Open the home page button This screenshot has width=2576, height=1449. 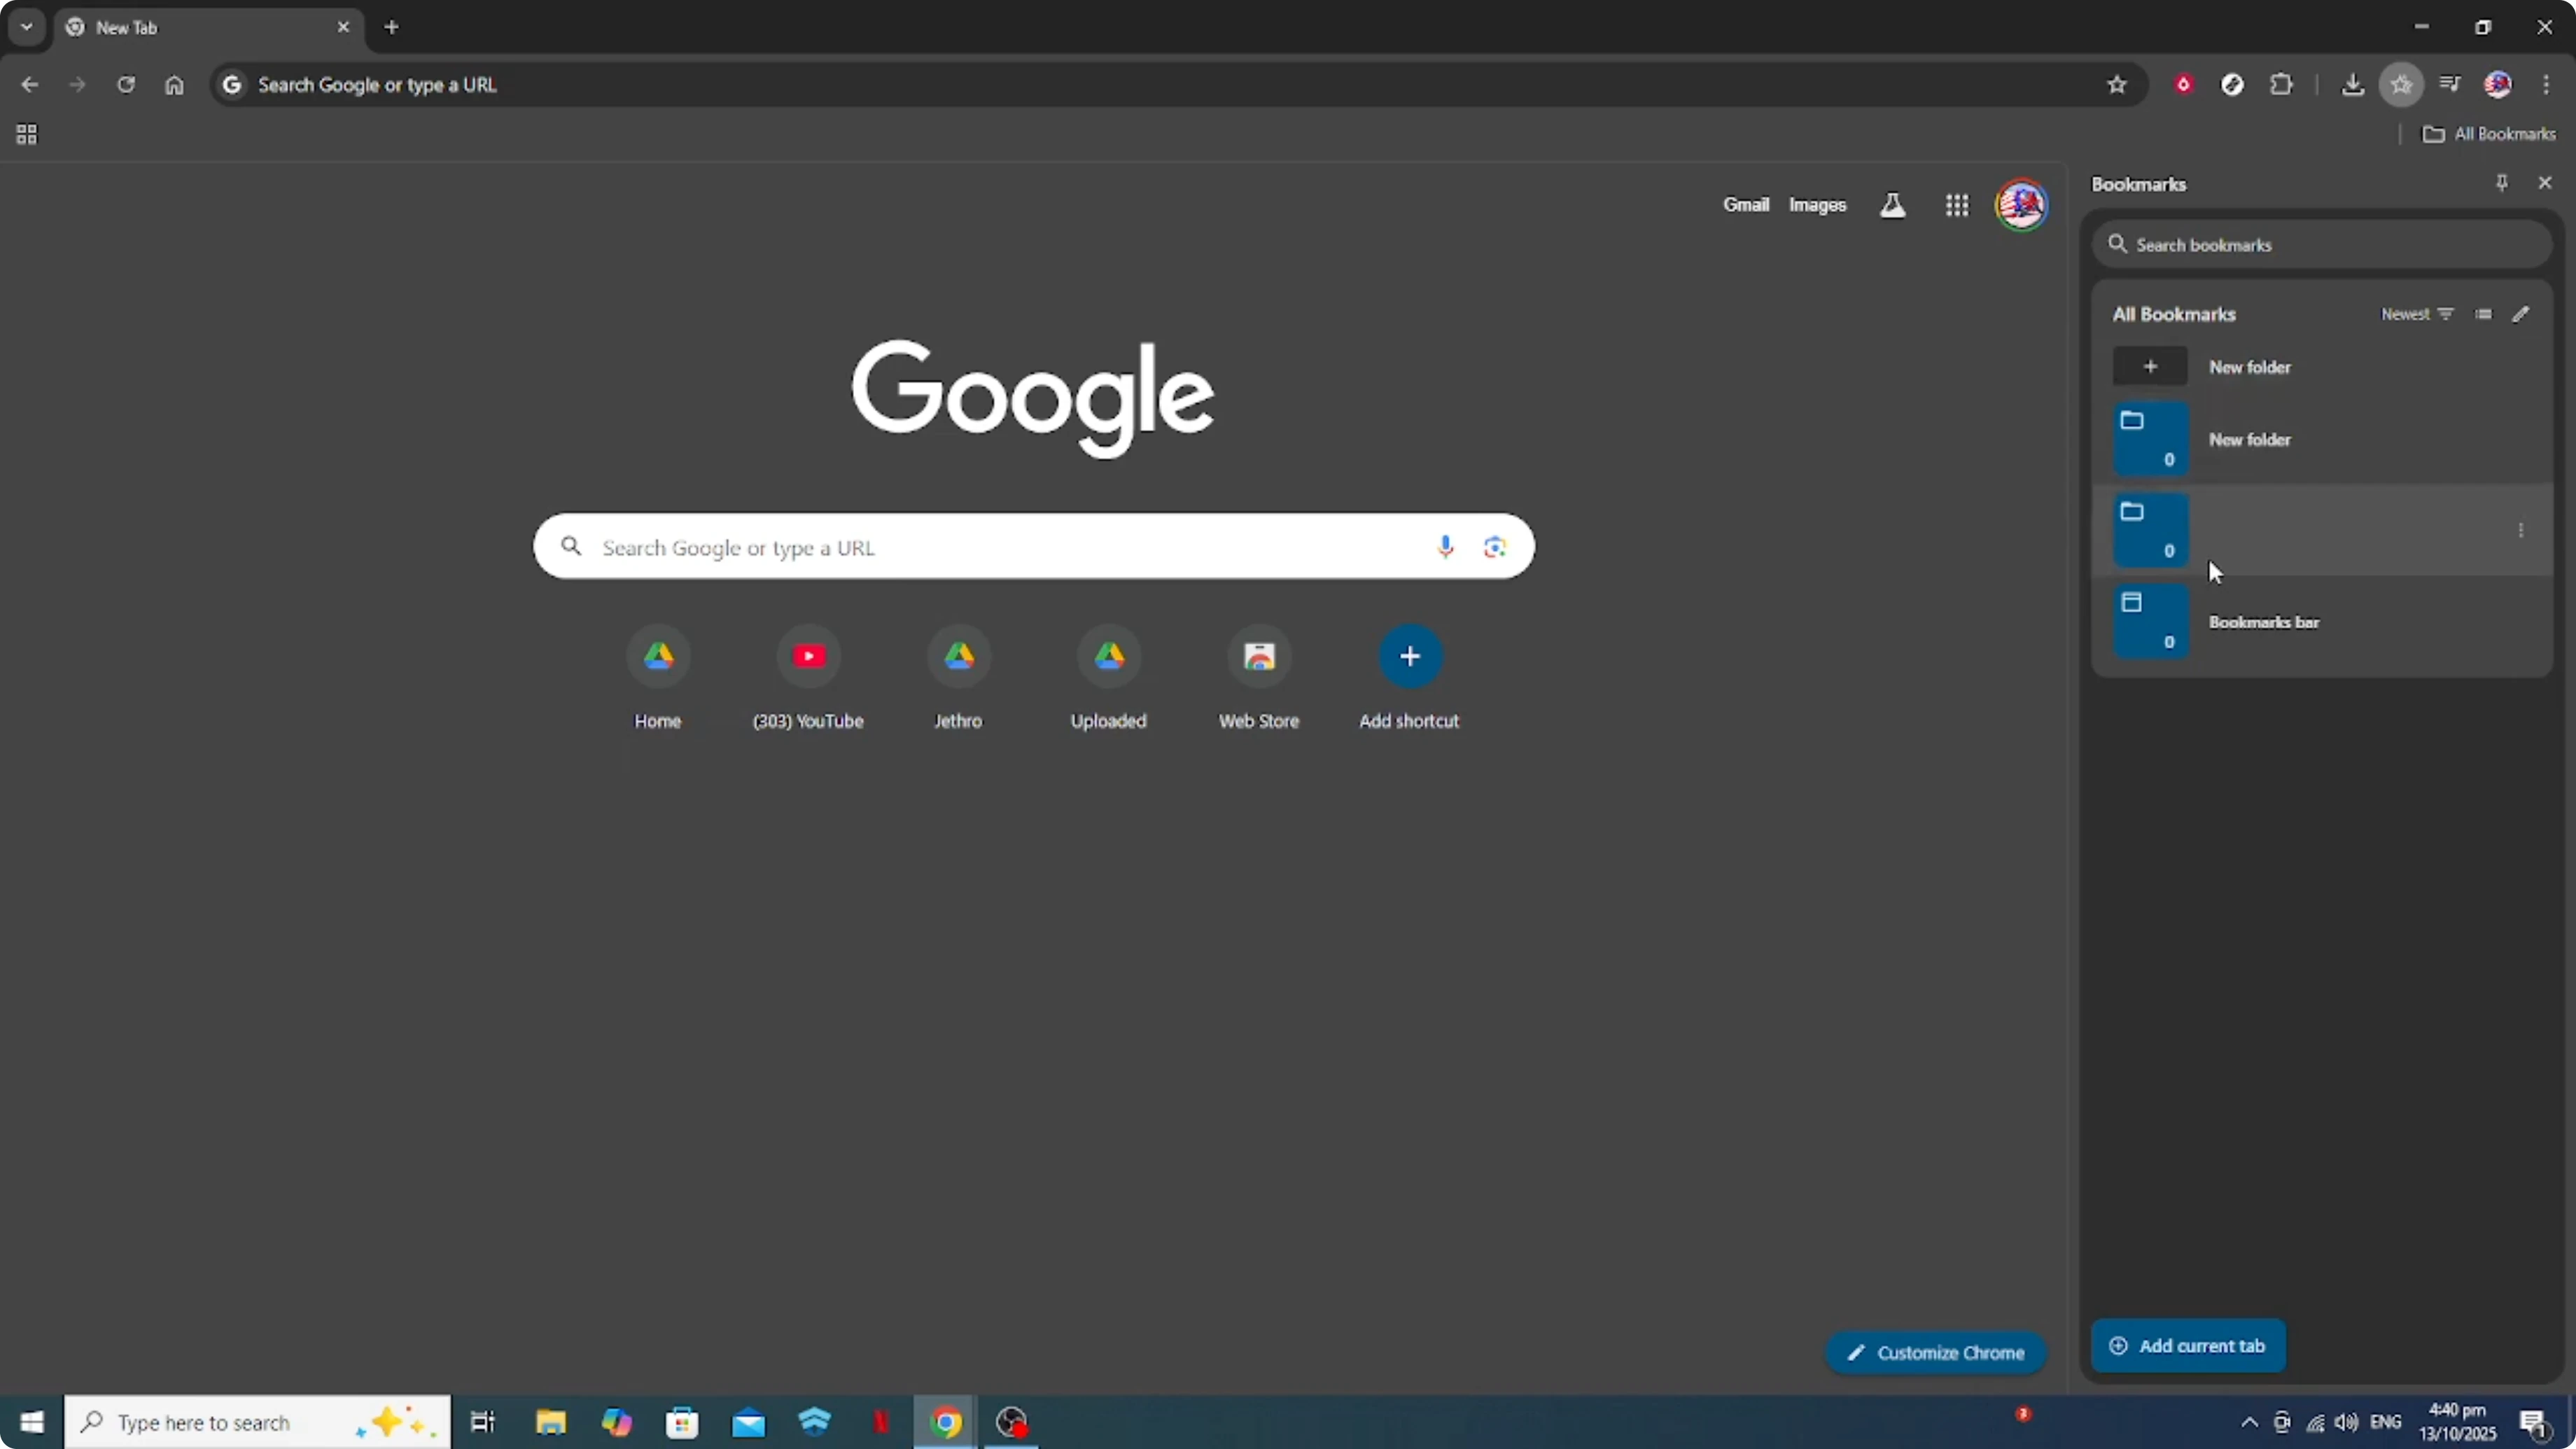click(174, 85)
